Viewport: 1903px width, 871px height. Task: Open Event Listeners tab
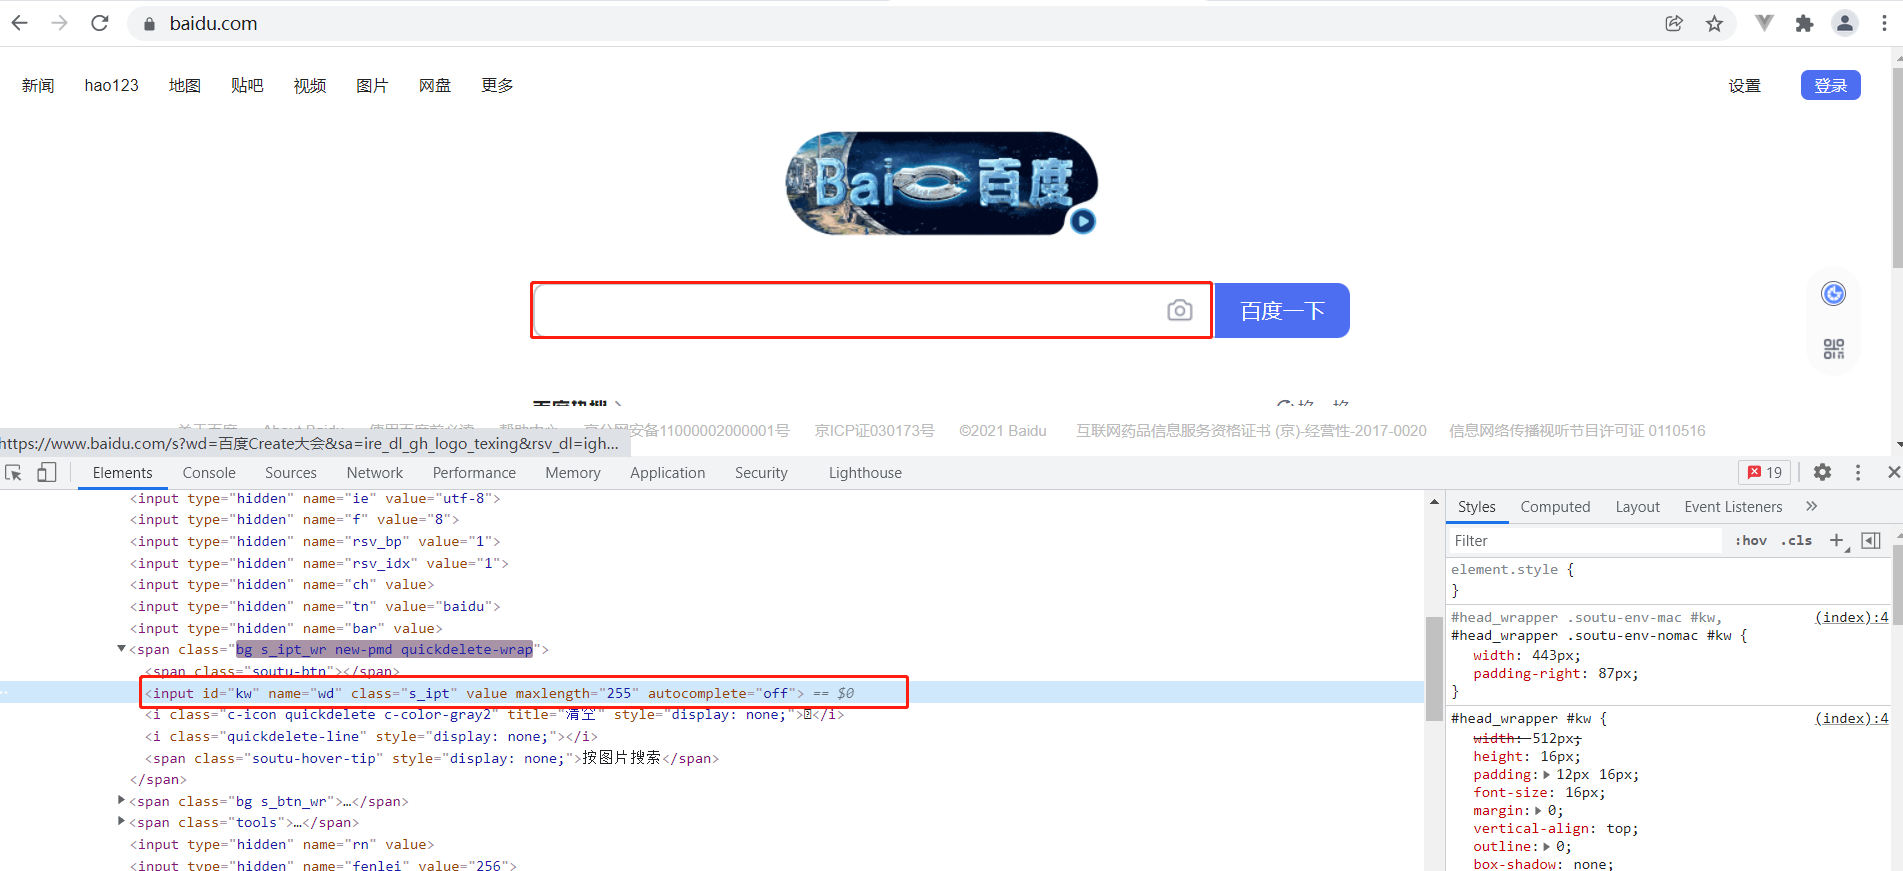tap(1733, 507)
